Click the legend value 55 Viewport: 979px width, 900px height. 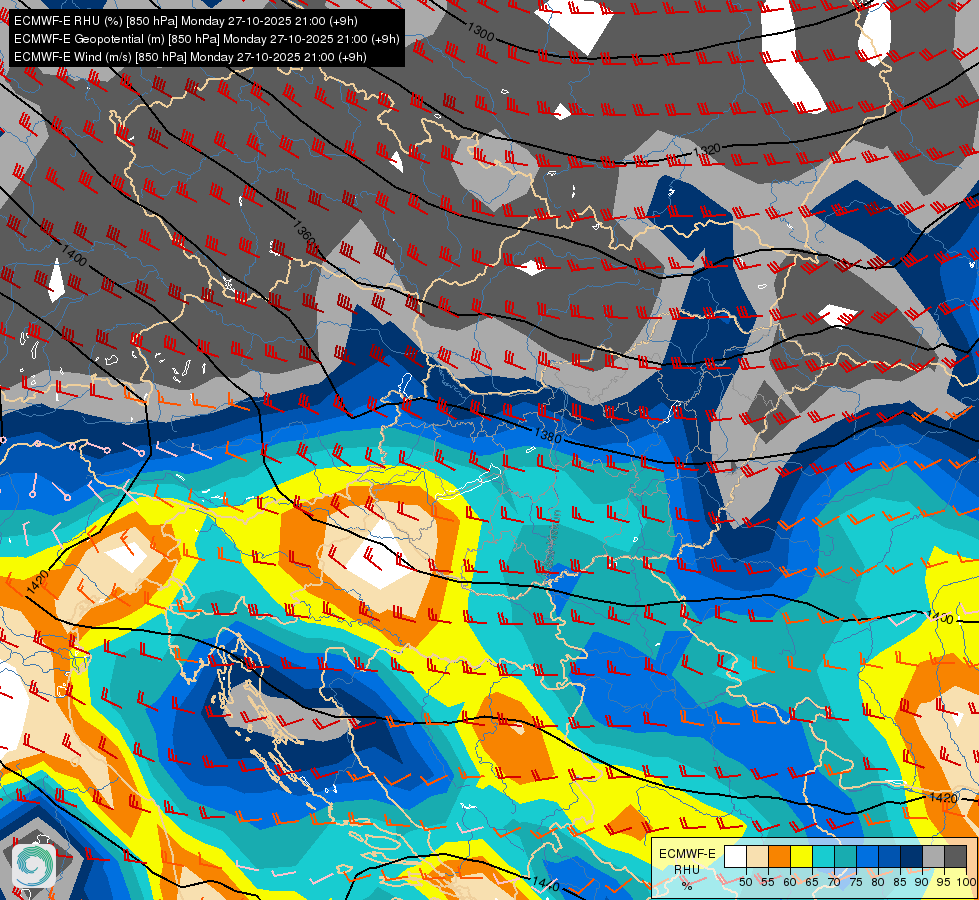click(768, 882)
